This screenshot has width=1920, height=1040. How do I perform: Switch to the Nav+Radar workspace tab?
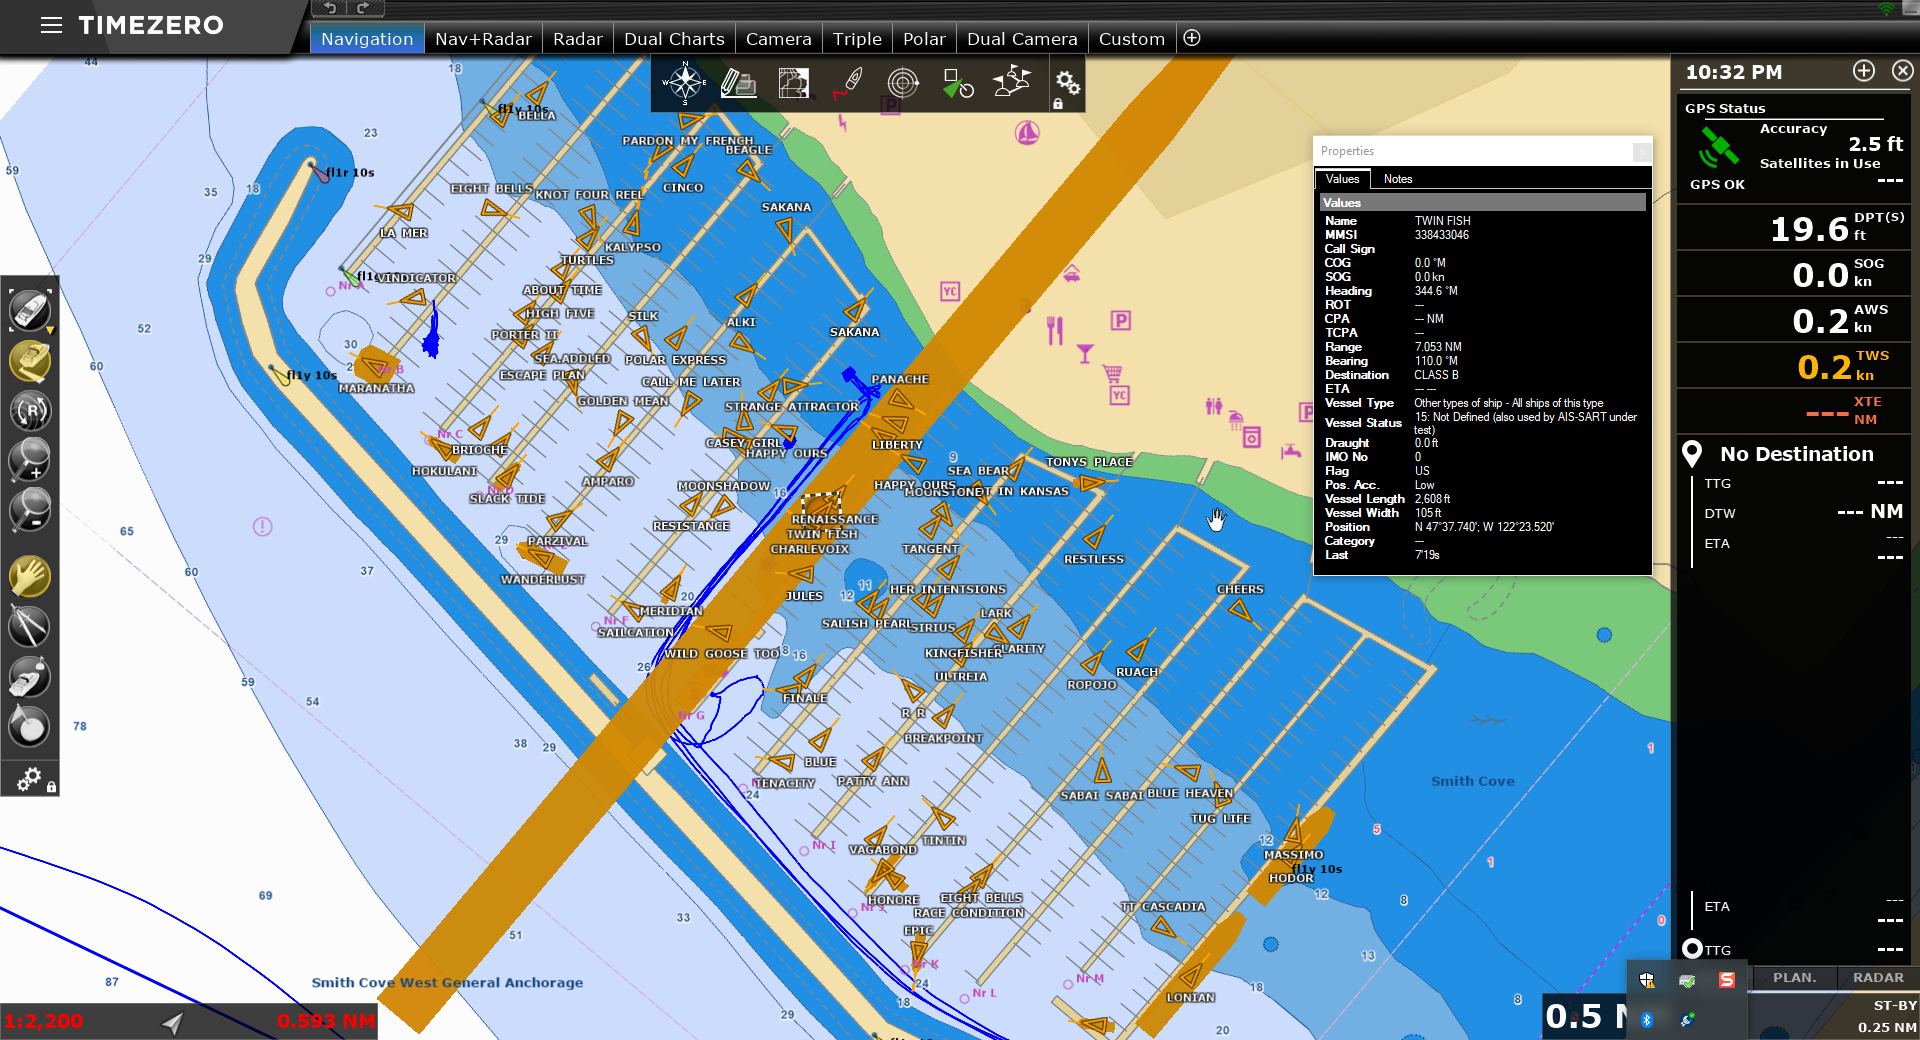tap(483, 39)
